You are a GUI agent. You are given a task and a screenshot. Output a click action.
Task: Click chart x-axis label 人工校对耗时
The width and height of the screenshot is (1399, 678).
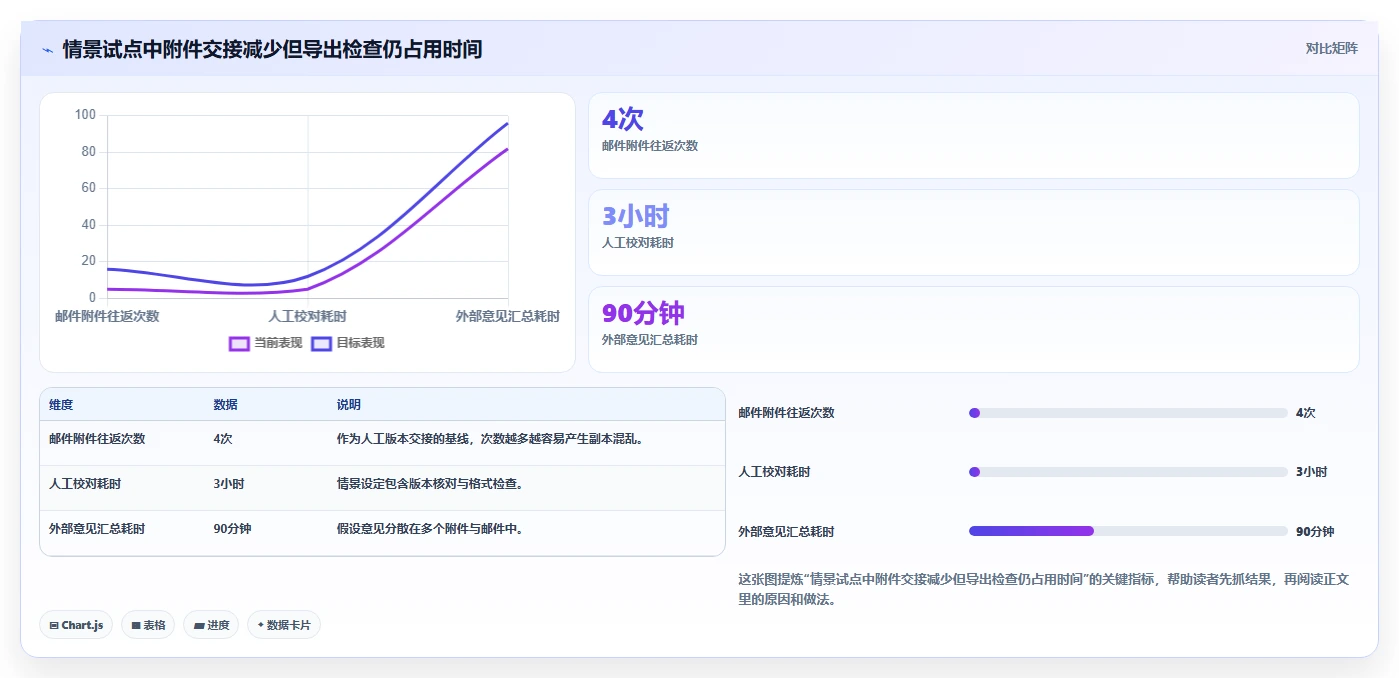(x=308, y=316)
